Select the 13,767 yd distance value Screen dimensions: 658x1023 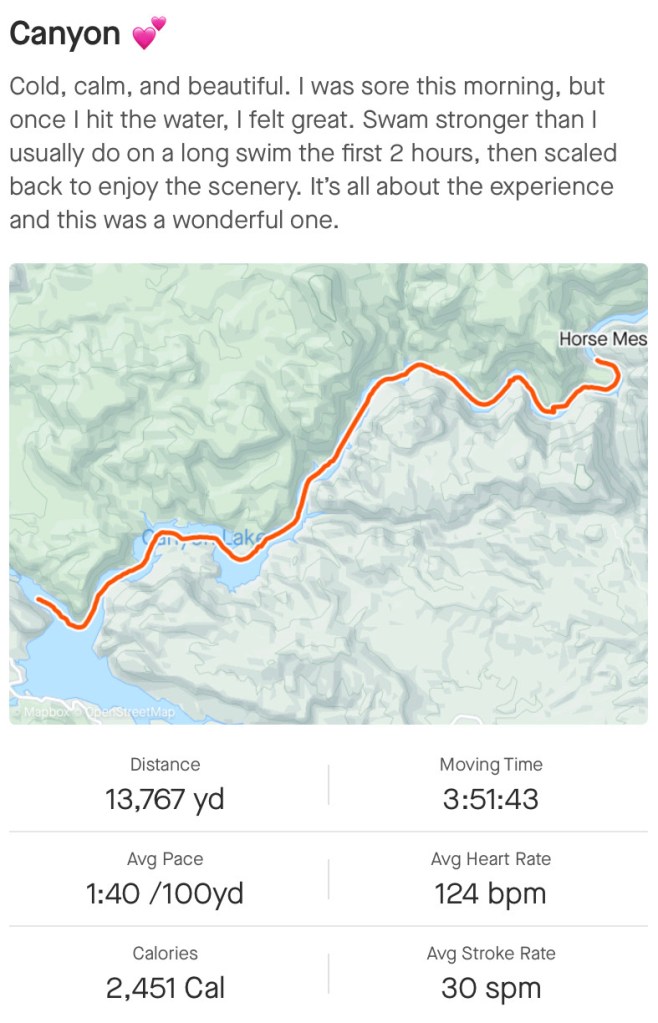pyautogui.click(x=165, y=800)
